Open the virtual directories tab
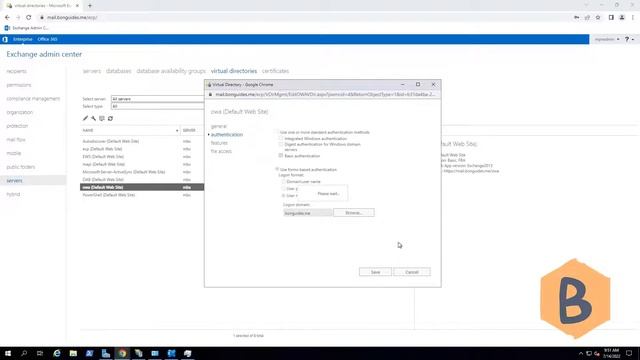This screenshot has height=360, width=640. 234,71
